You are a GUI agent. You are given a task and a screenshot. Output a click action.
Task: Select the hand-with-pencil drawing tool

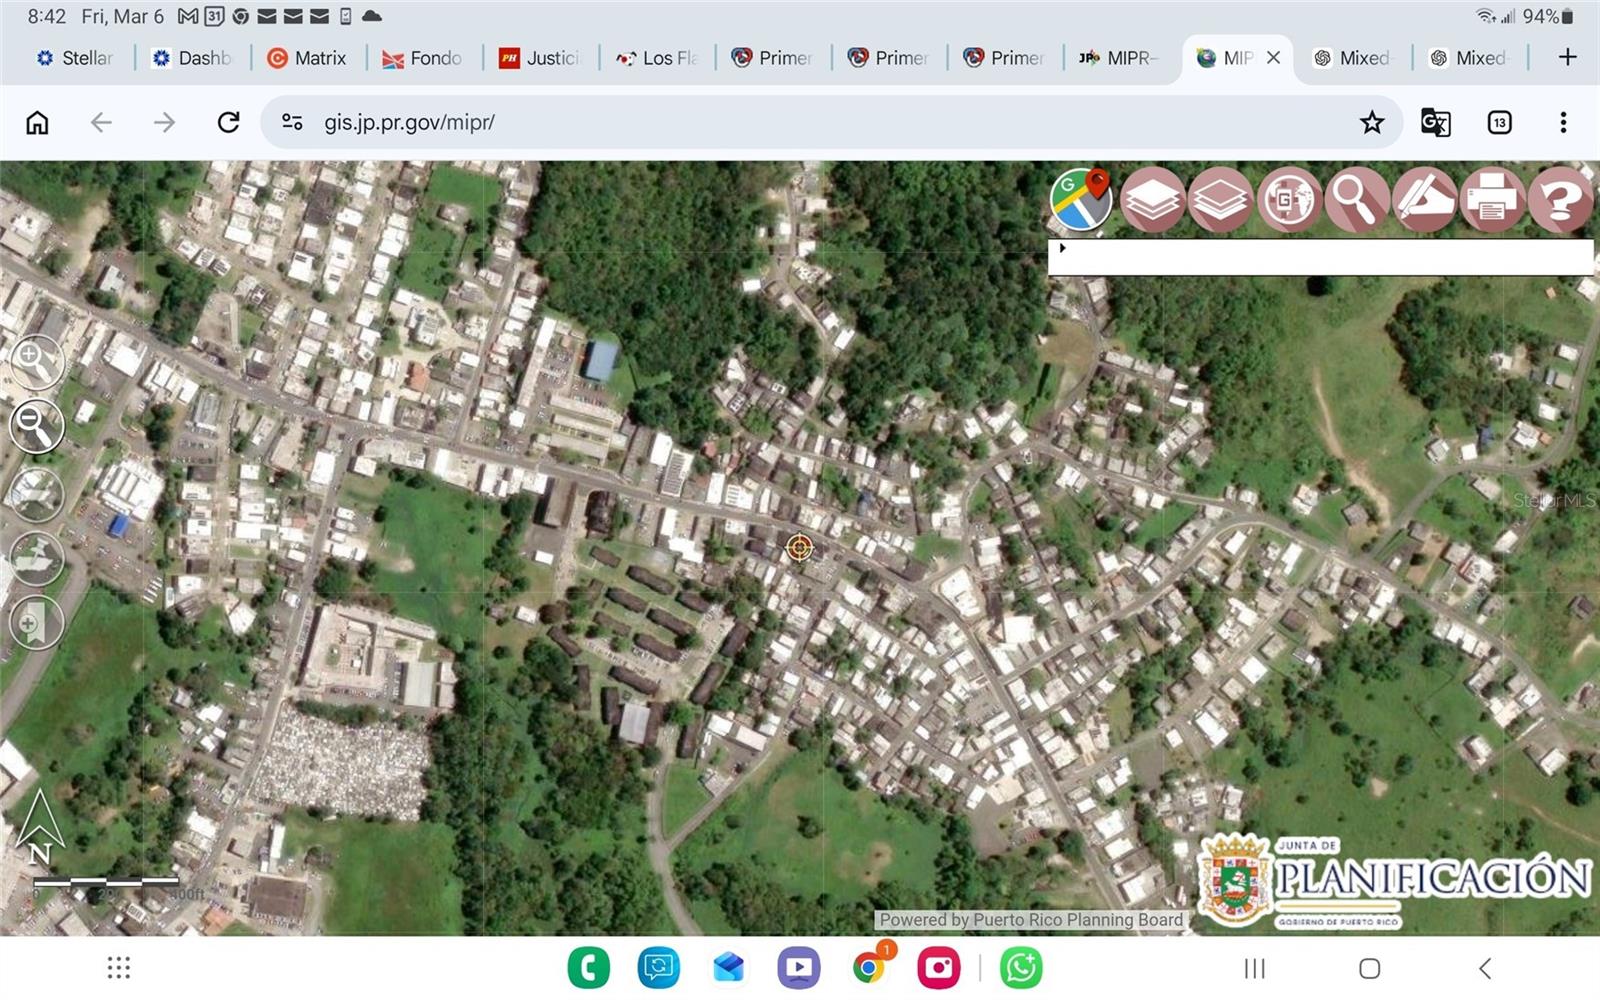coord(1424,200)
